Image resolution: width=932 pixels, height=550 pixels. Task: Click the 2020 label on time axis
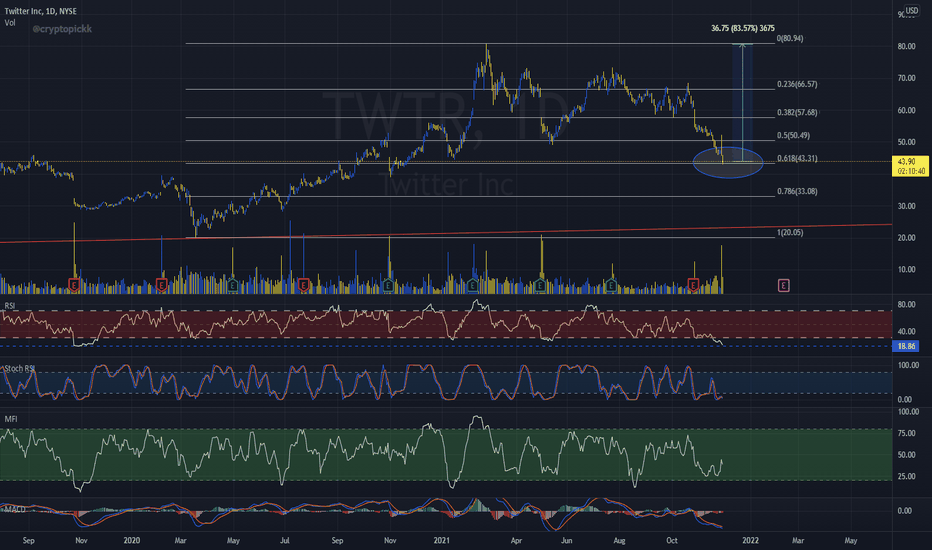coord(132,540)
